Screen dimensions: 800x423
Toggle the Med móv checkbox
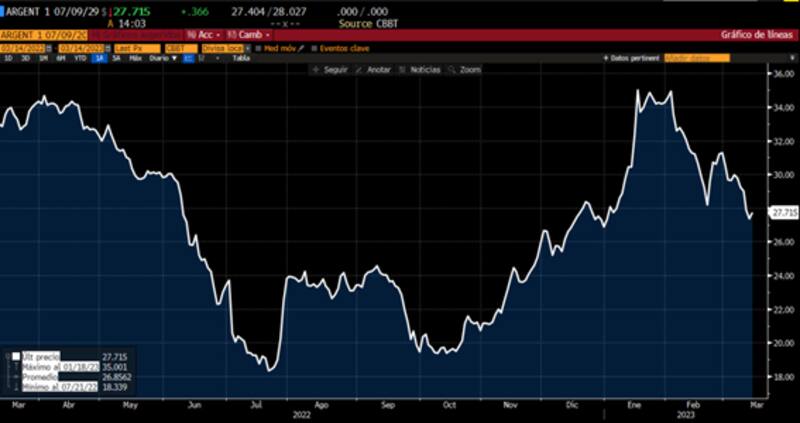click(x=259, y=47)
